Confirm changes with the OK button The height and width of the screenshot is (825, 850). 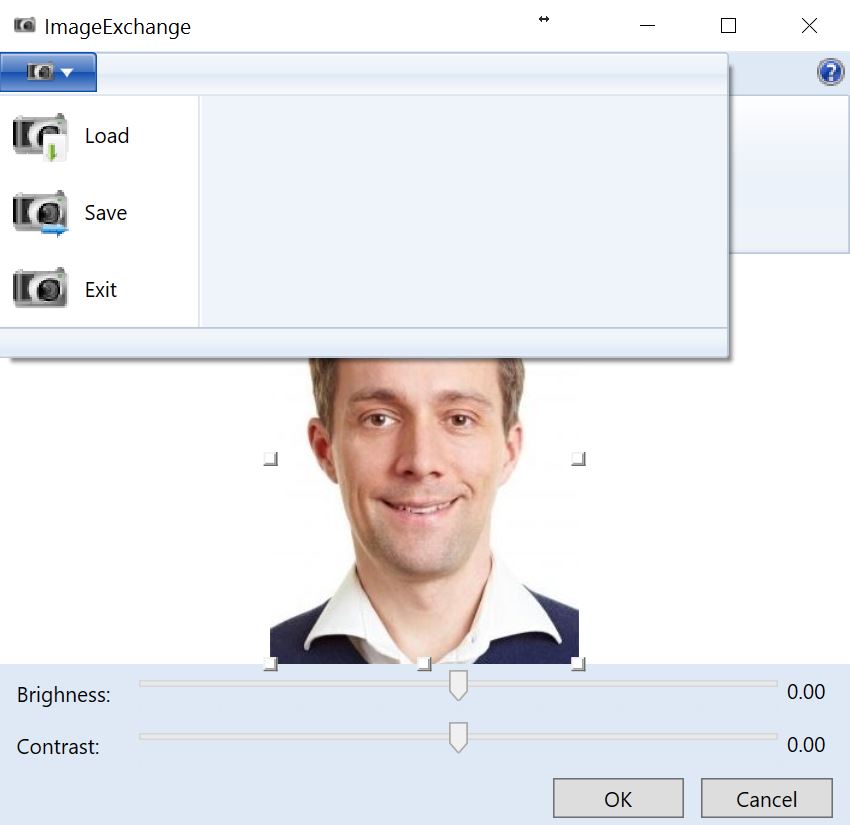(x=618, y=799)
